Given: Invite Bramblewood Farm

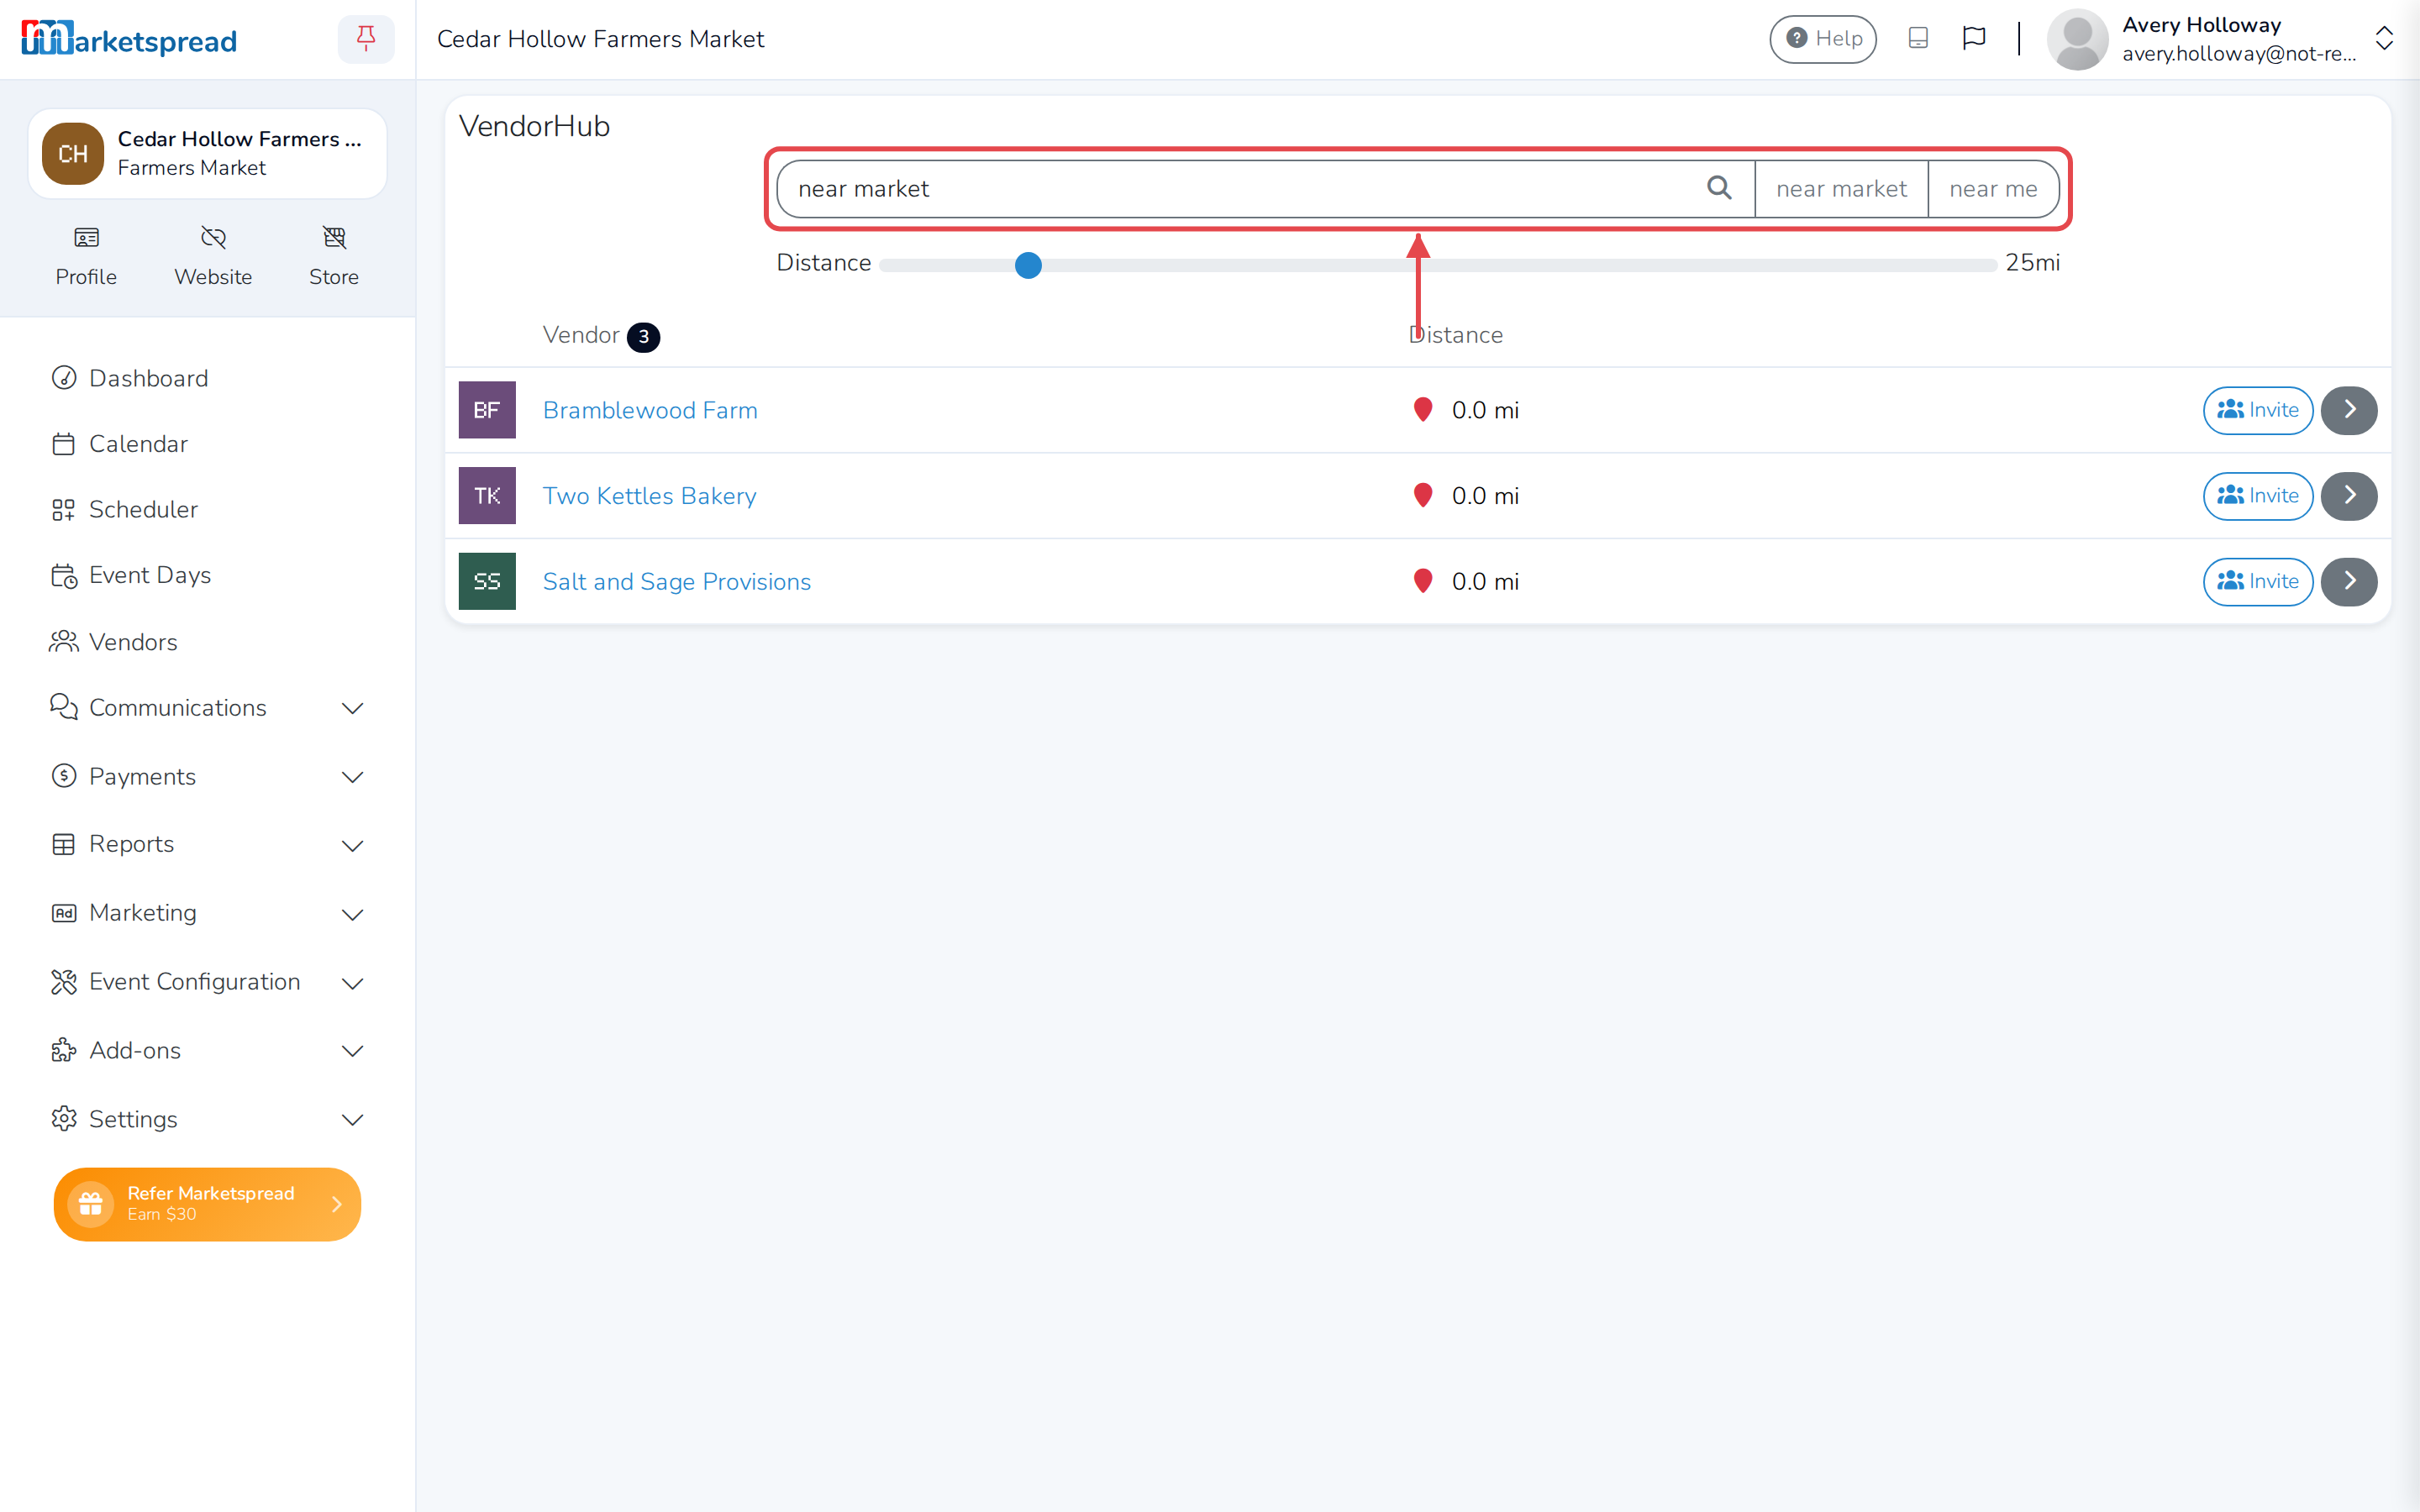Looking at the screenshot, I should pos(2258,410).
